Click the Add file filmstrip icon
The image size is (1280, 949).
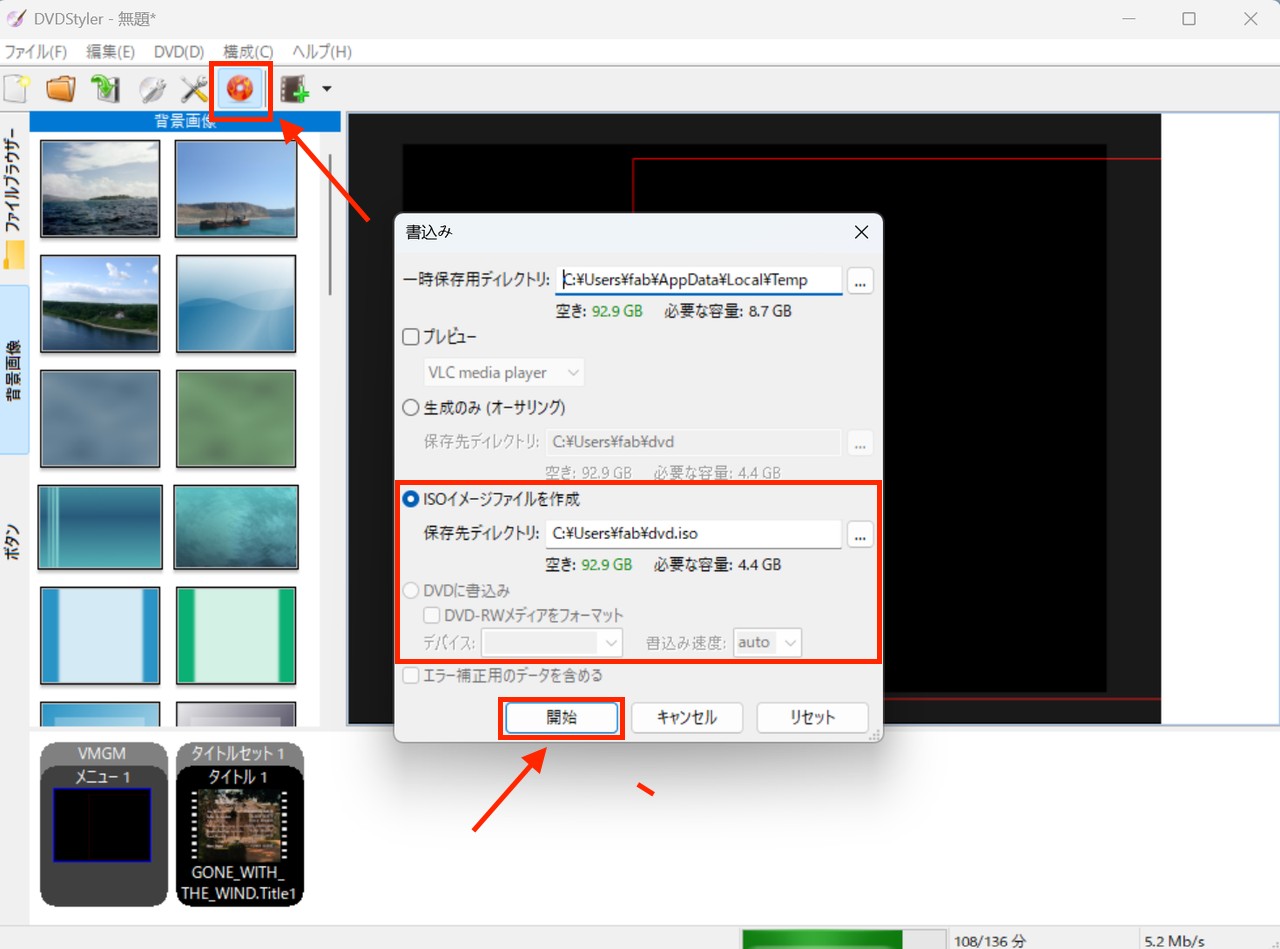295,90
